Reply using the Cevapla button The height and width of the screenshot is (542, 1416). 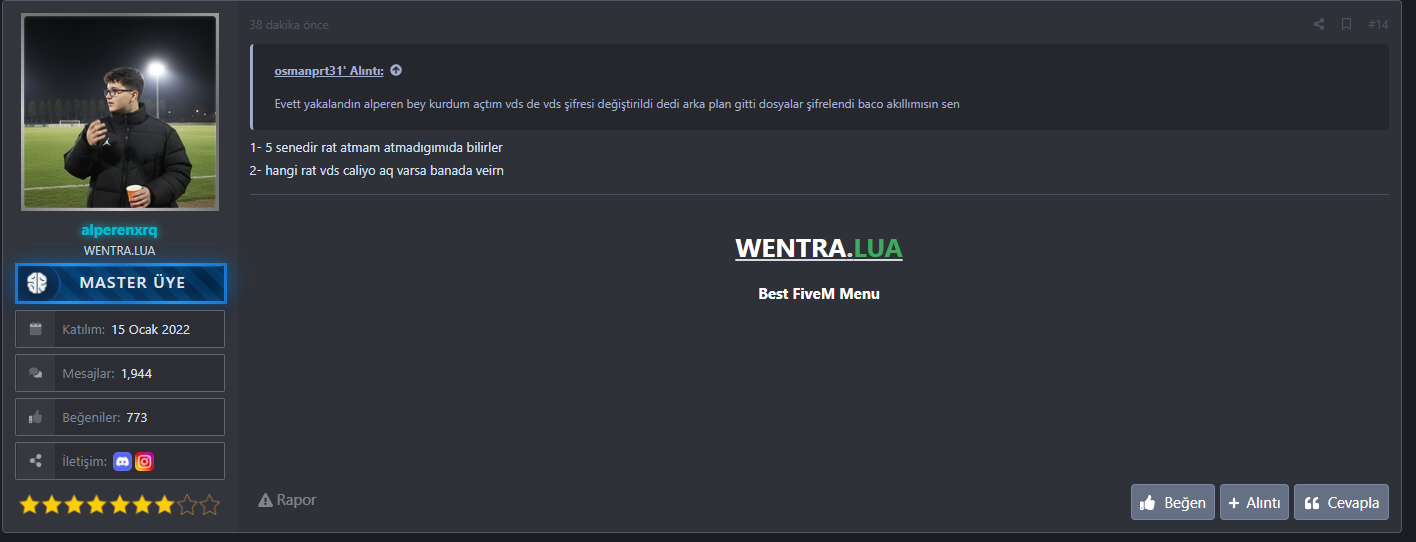[x=1341, y=502]
